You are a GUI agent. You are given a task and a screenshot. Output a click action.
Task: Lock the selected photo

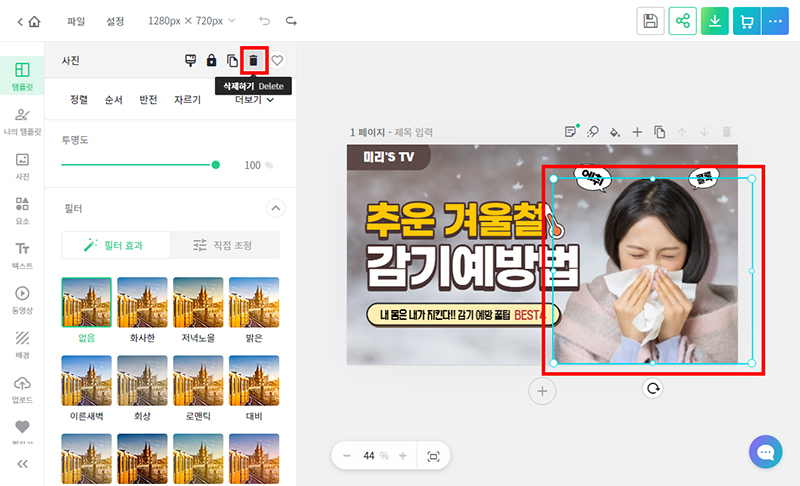tap(211, 60)
